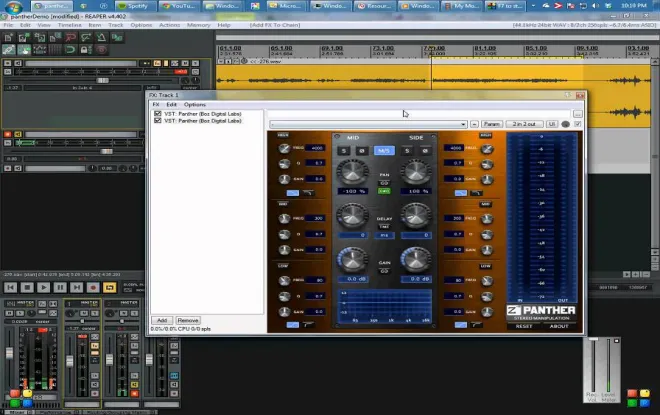Toggle the Mid channel phase invert button
660x415 pixels.
(x=362, y=151)
